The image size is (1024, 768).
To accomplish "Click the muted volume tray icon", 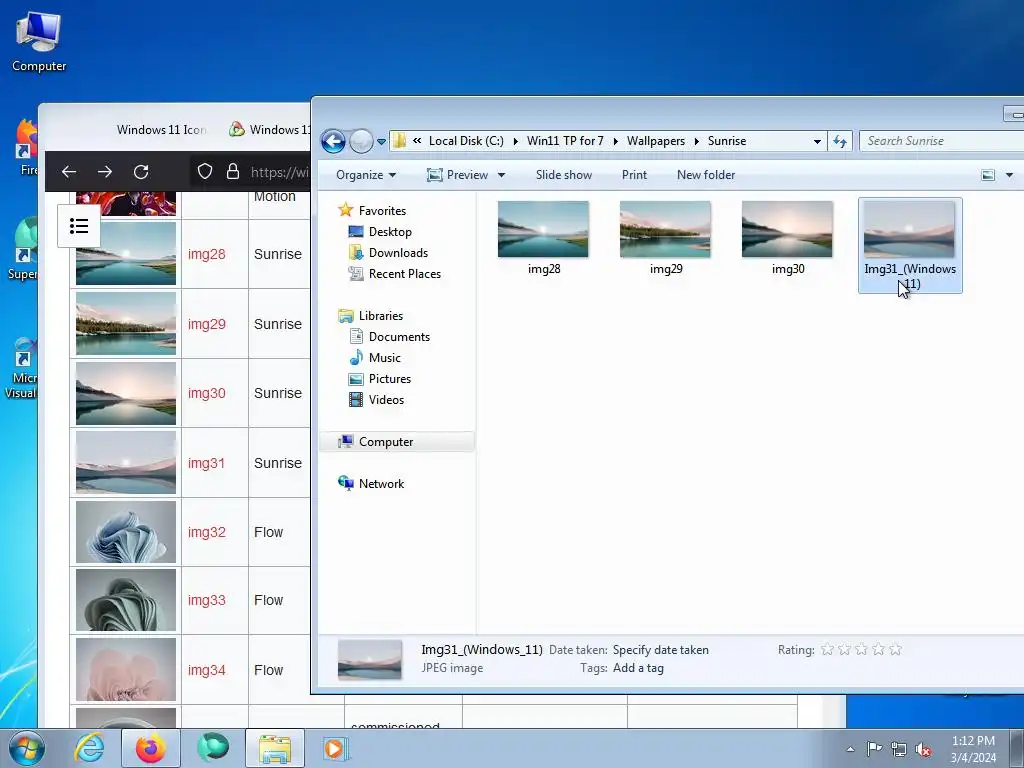I will point(923,750).
